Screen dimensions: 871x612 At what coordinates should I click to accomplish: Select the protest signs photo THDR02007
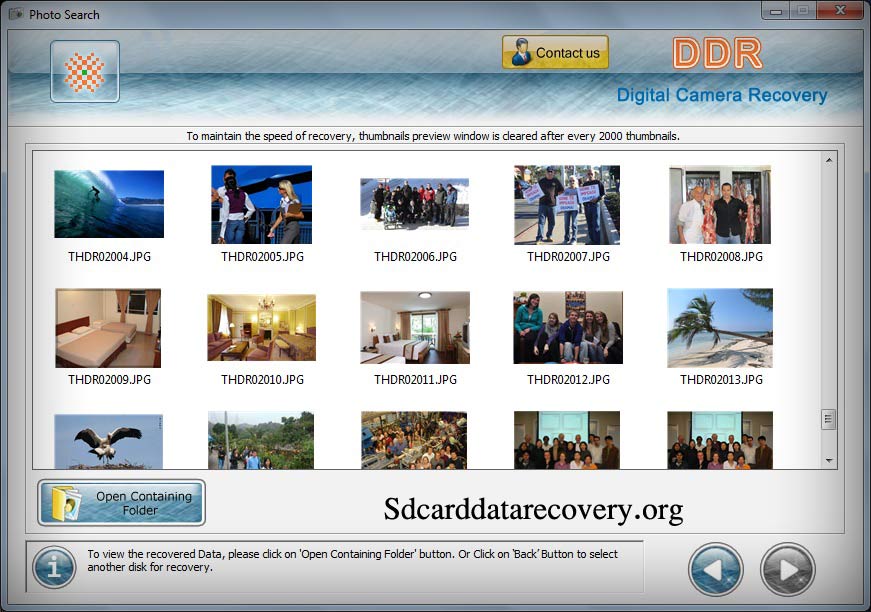[x=567, y=204]
